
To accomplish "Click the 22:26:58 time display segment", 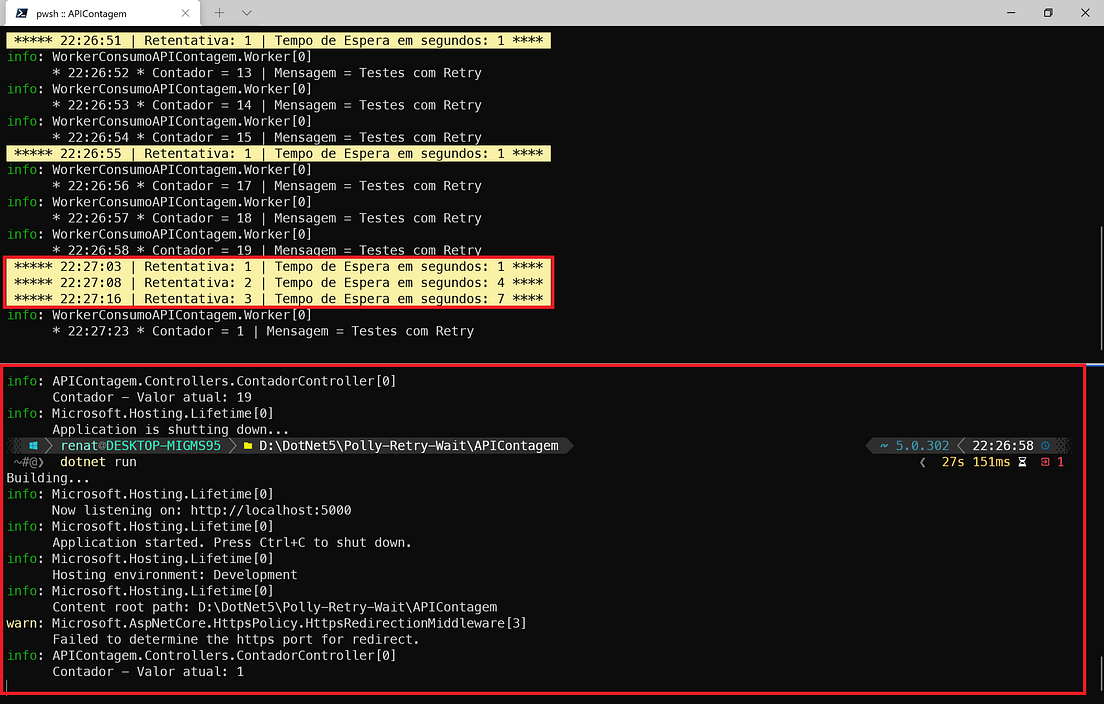I will tap(1002, 445).
